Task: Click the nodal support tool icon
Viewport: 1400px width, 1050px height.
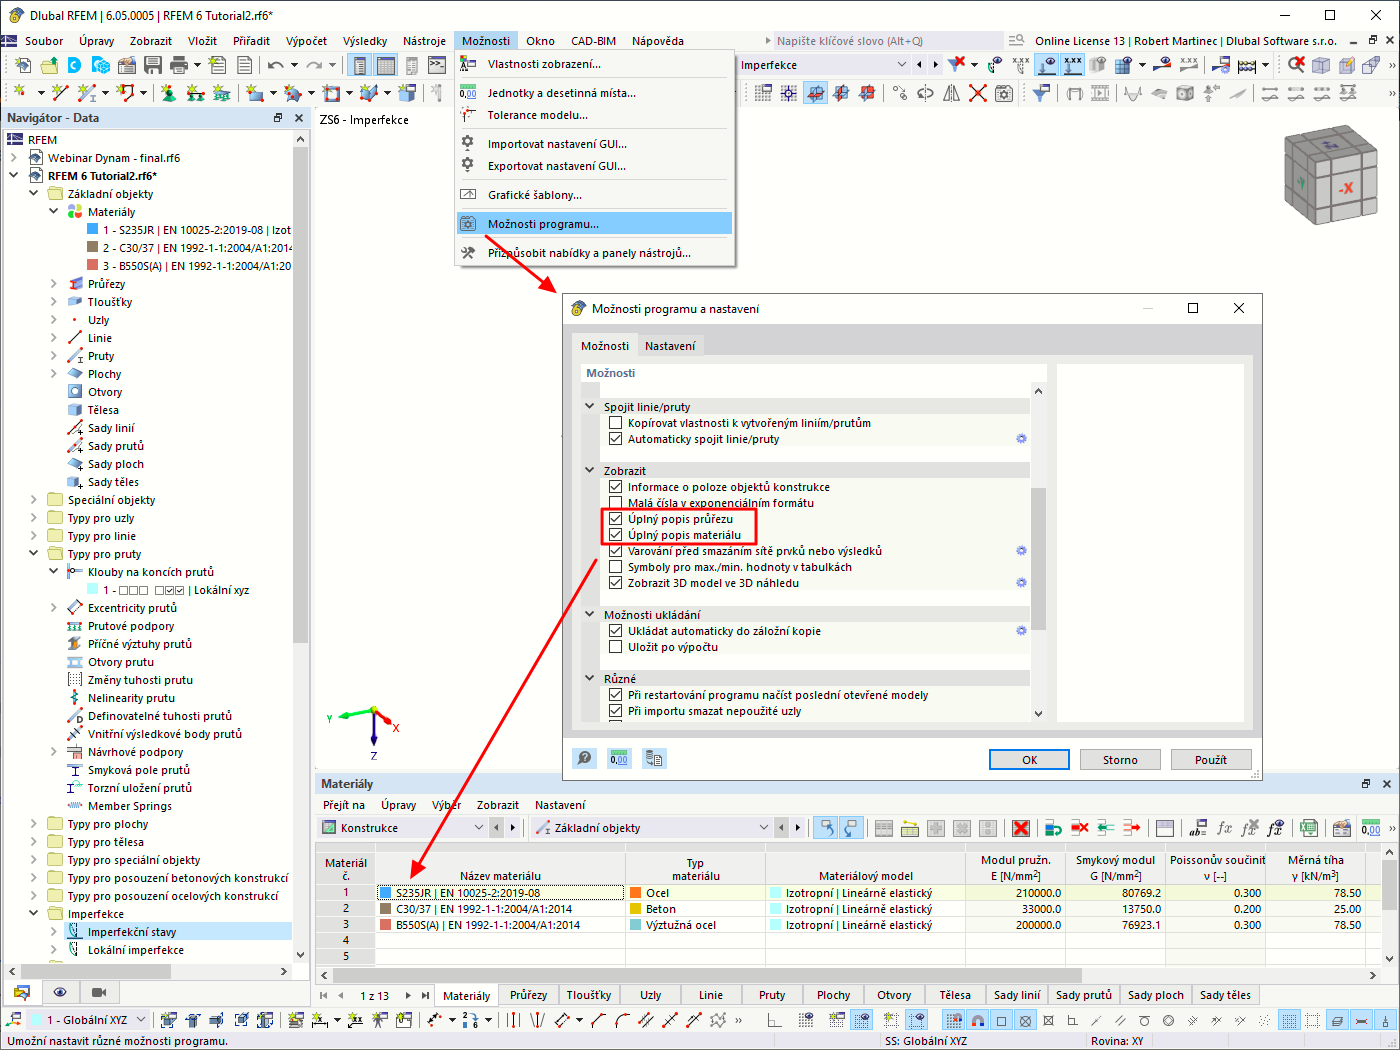Action: [x=169, y=93]
